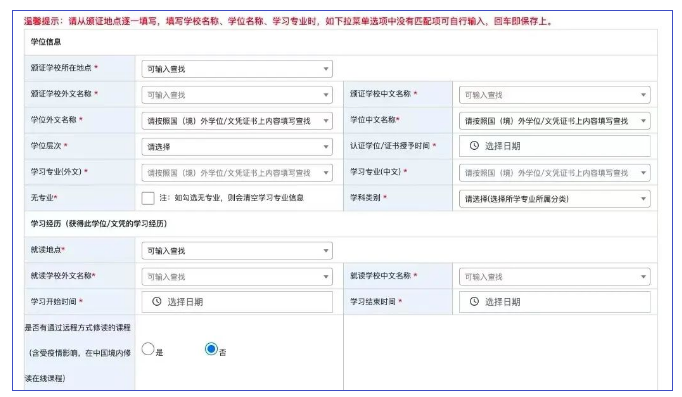682x397 pixels.
Task: Click the 学习开始时间 date field
Action: click(237, 302)
